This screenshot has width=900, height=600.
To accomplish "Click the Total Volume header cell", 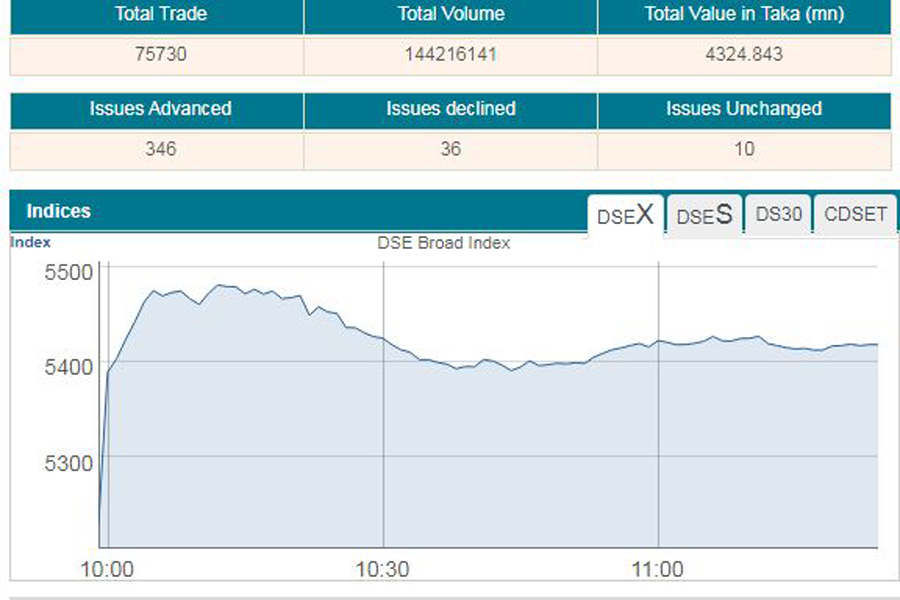I will point(450,15).
